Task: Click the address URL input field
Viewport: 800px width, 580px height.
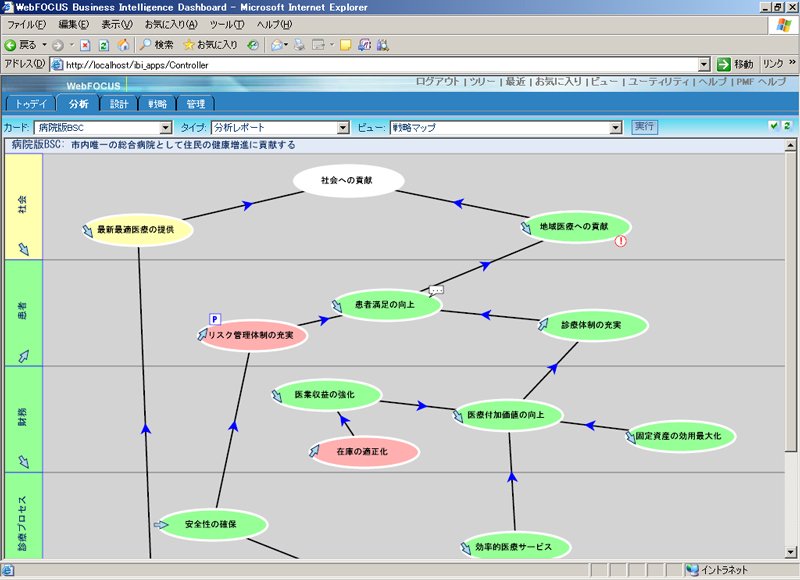Action: (x=380, y=65)
